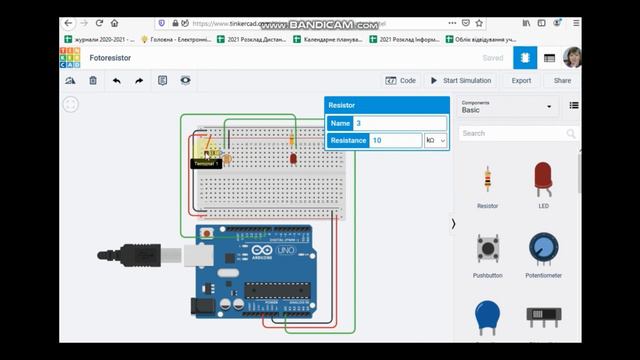Open the Tinkercad logo home
The height and width of the screenshot is (360, 640).
pyautogui.click(x=70, y=58)
